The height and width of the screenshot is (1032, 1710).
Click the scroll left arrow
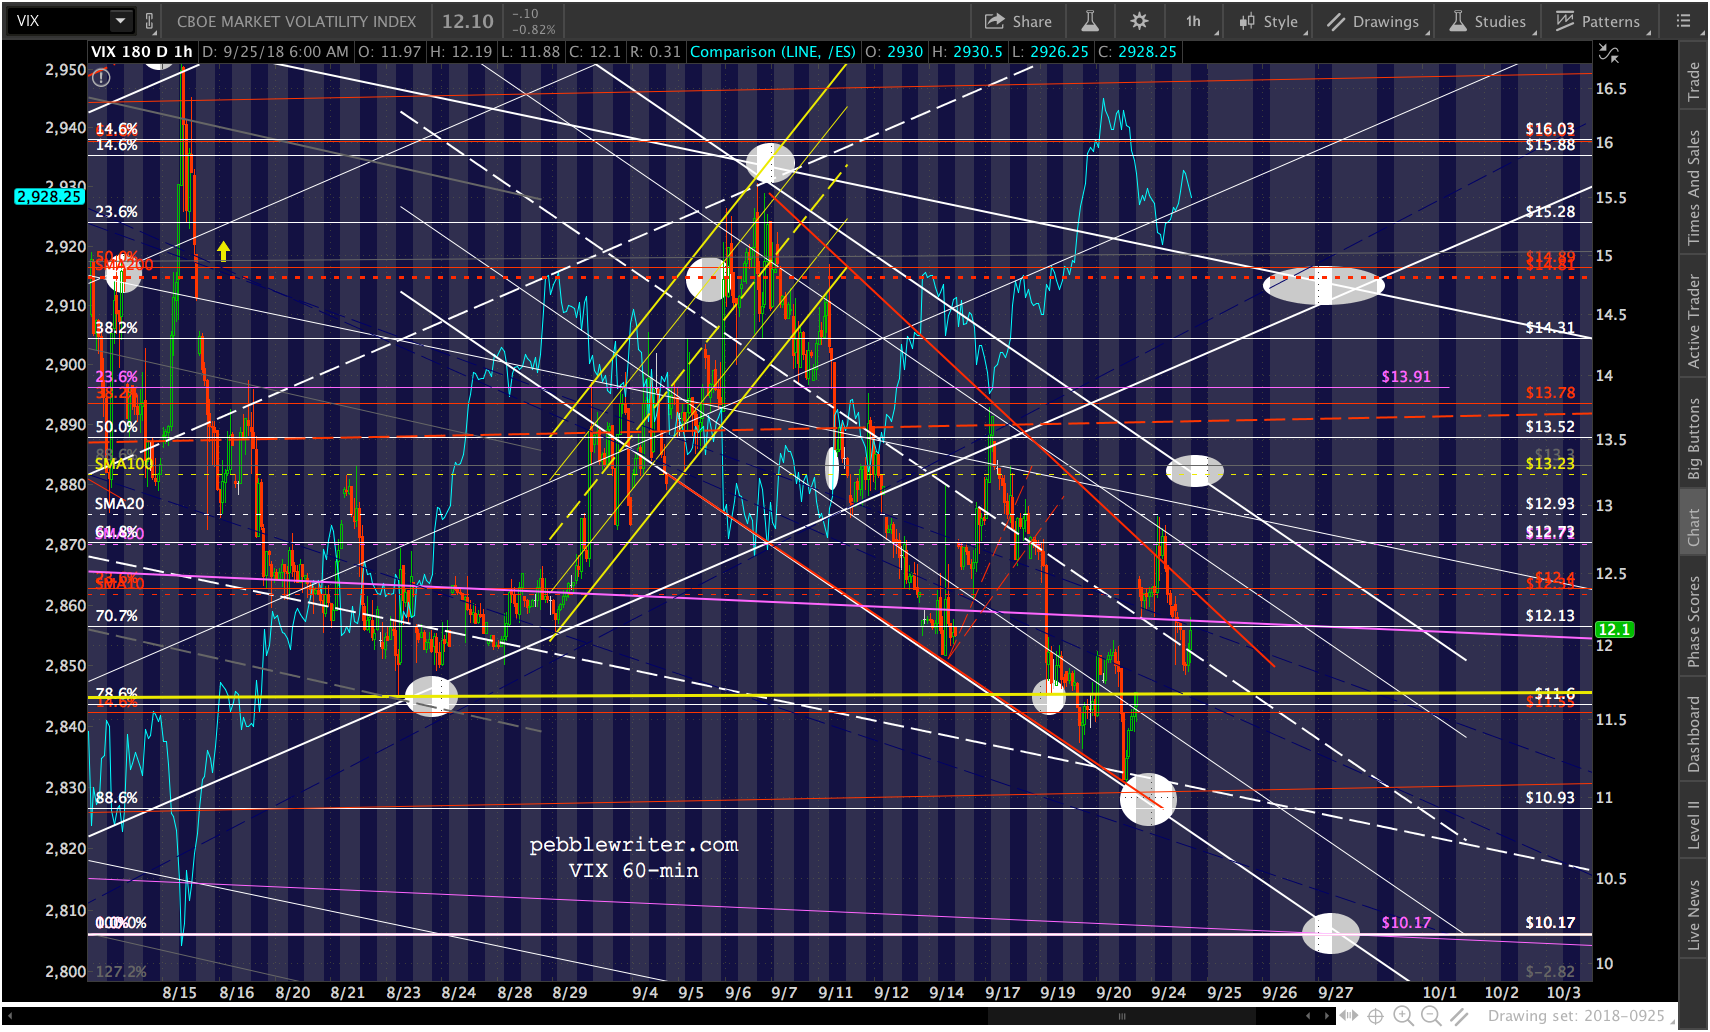coord(1308,1016)
